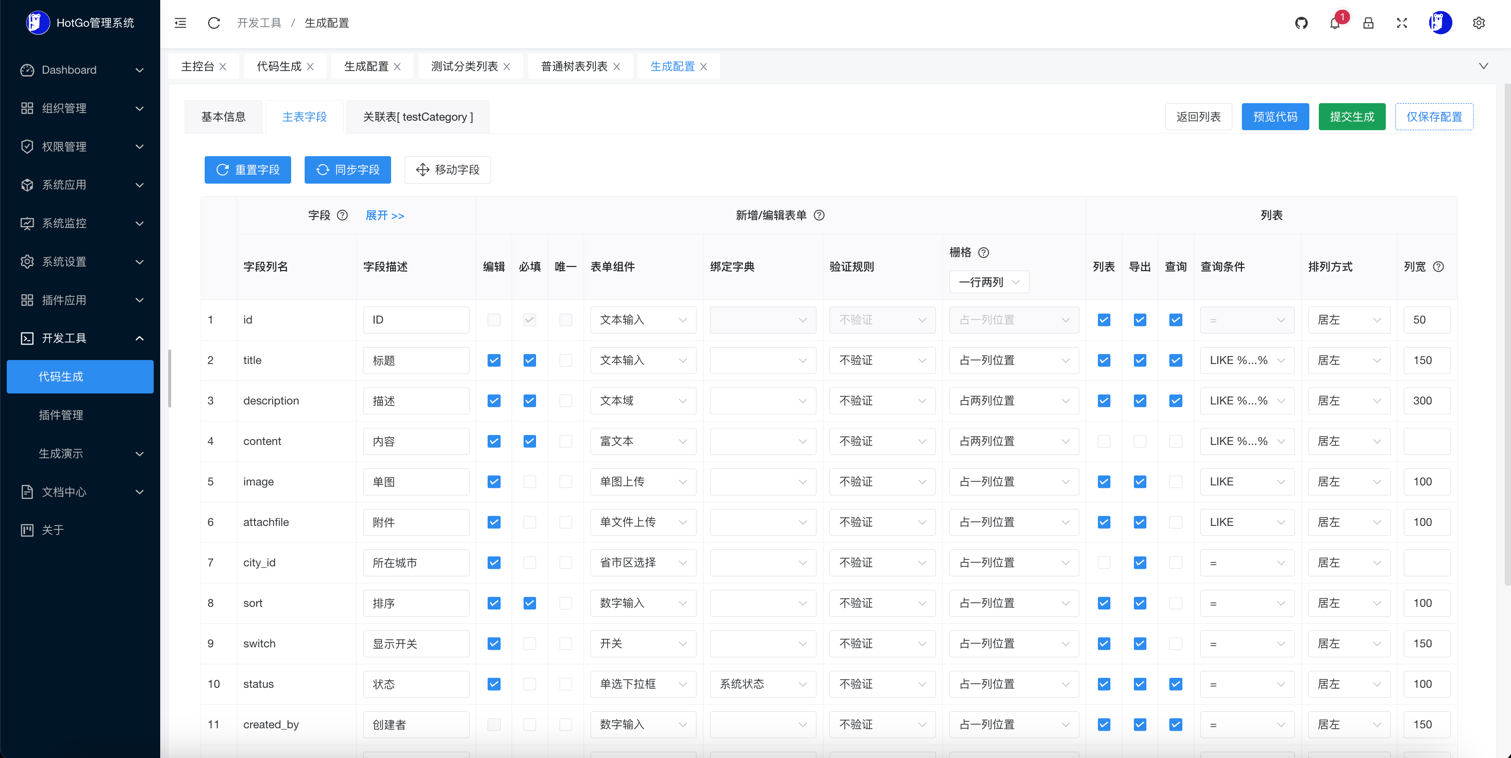Enable the query checkbox for image row
Screen dimensions: 1511x758
click(1176, 482)
